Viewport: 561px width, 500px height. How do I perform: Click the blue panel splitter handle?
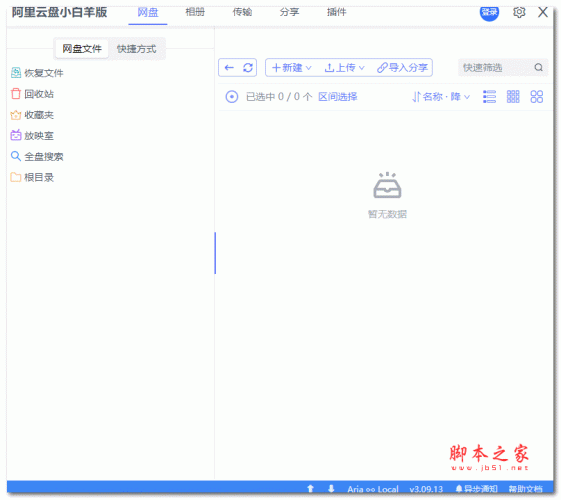215,253
